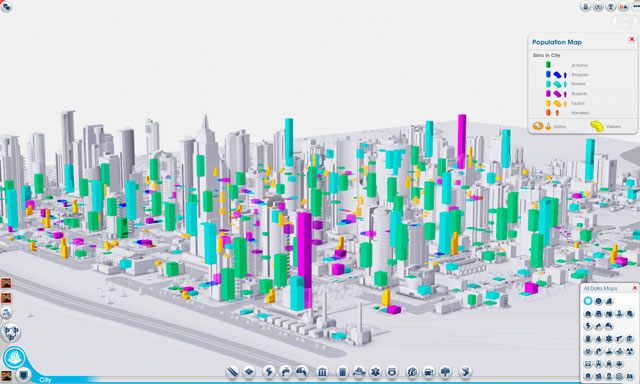
Task: Toggle the lightning Power data map
Action: 588,326
